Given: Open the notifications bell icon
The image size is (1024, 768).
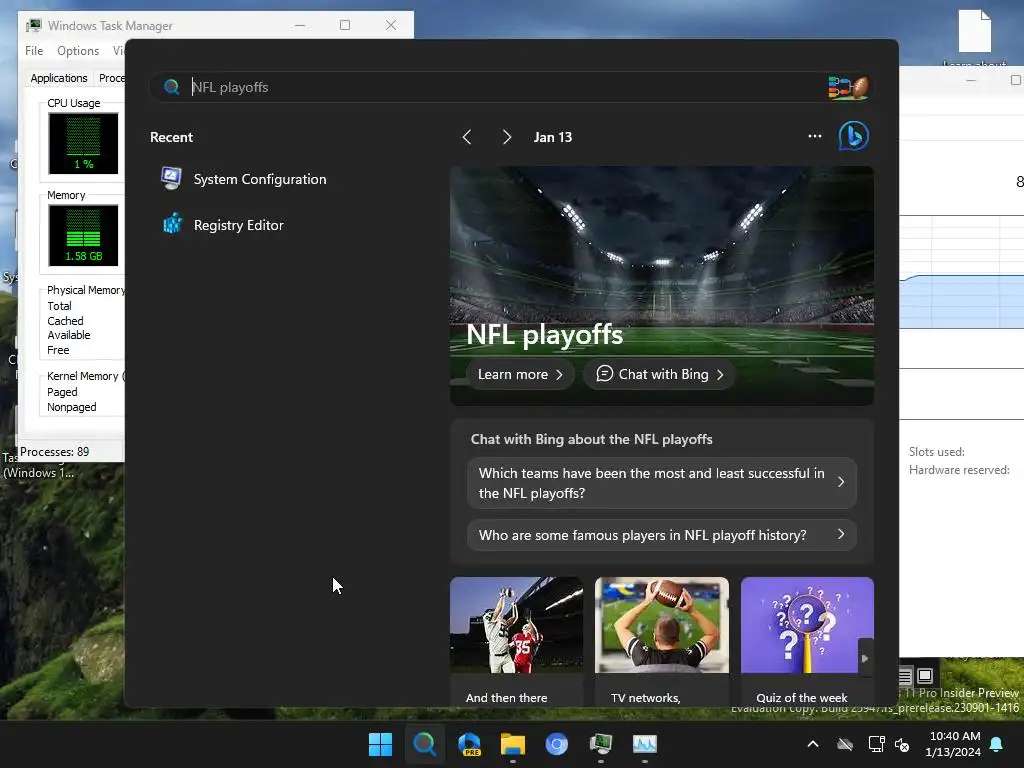Looking at the screenshot, I should click(x=997, y=744).
